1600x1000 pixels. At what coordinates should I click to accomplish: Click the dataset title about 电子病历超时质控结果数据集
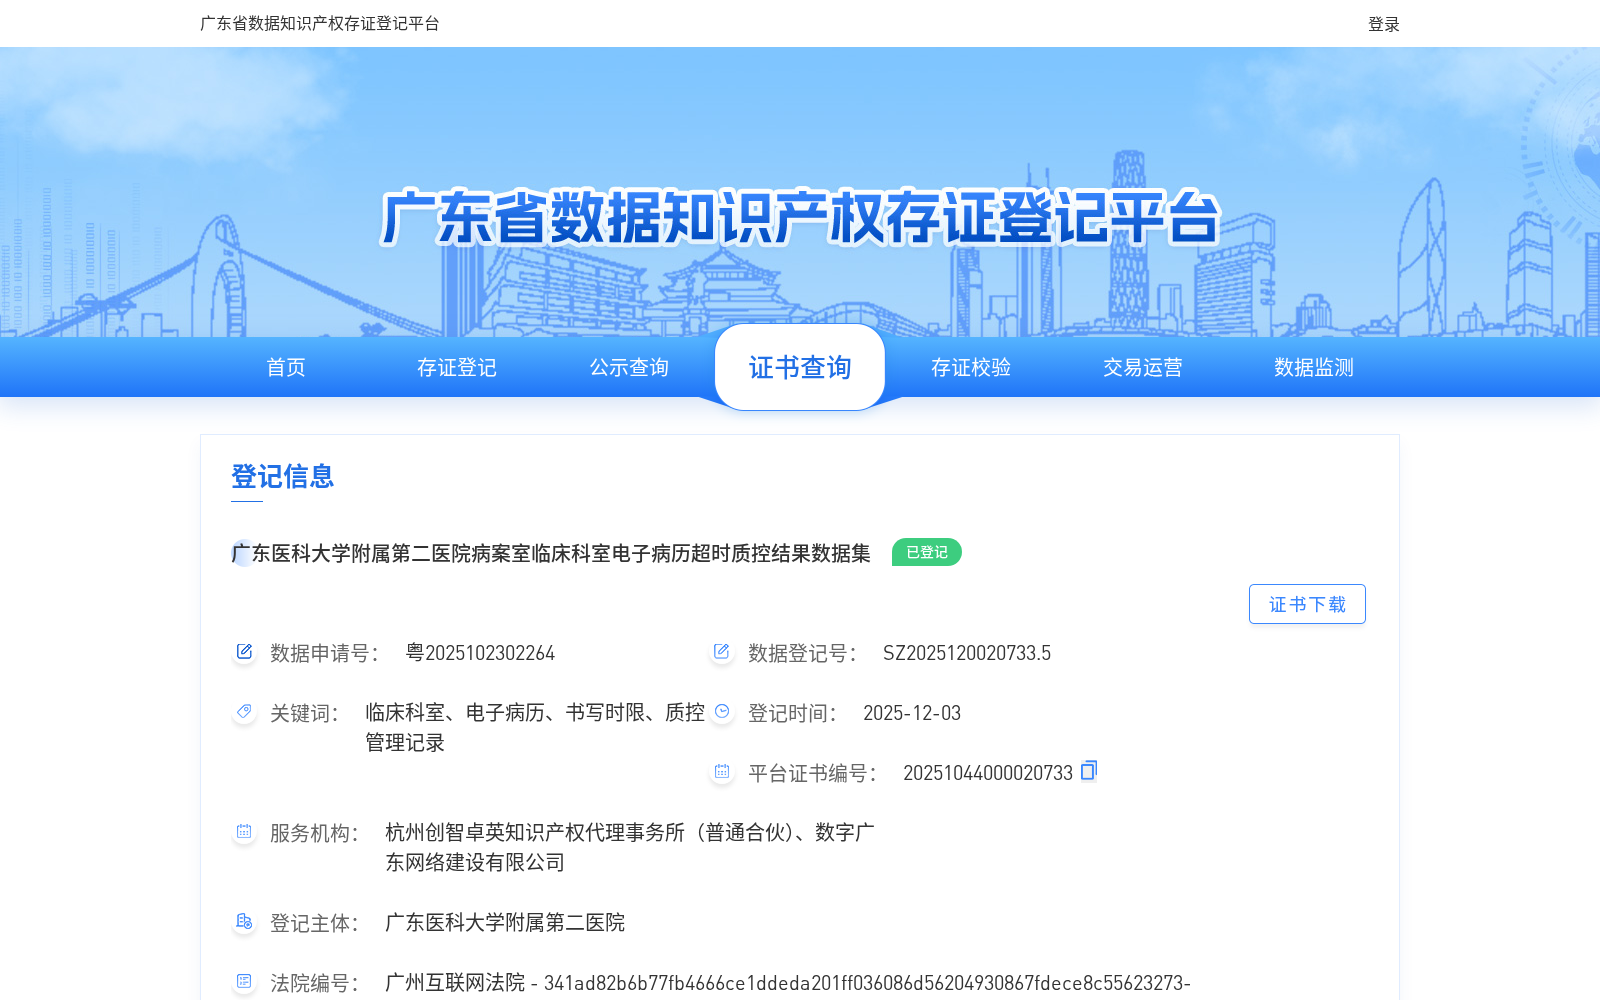551,553
